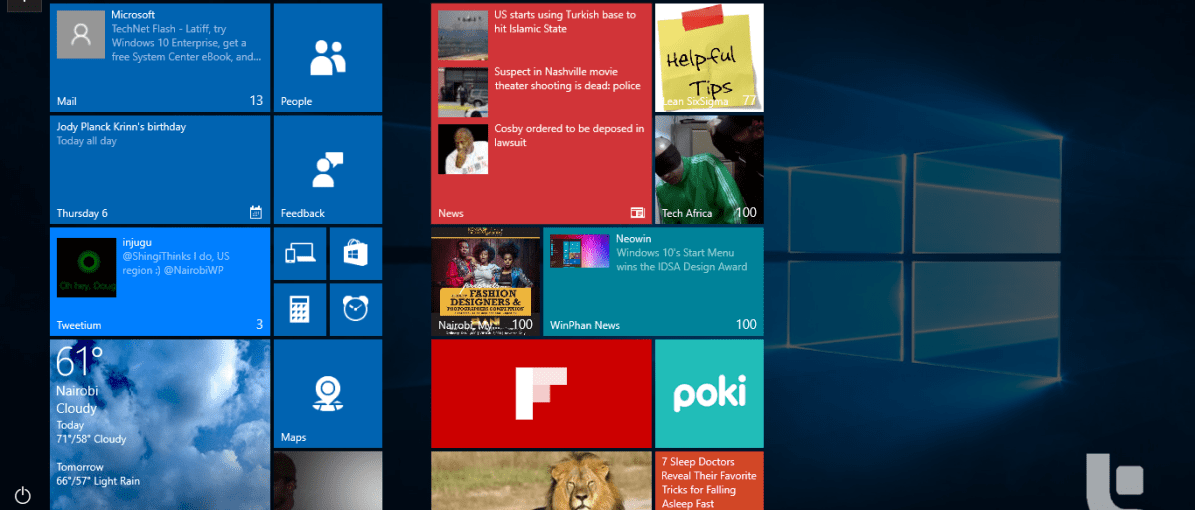Open the Nairobi fashion designers tile
Viewport: 1195px width, 510px height.
coord(485,281)
